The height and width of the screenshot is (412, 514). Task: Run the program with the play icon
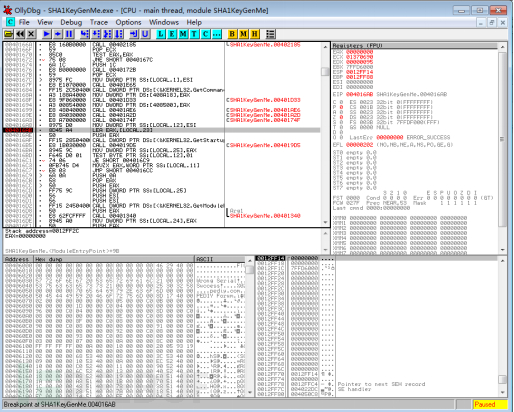[47, 34]
